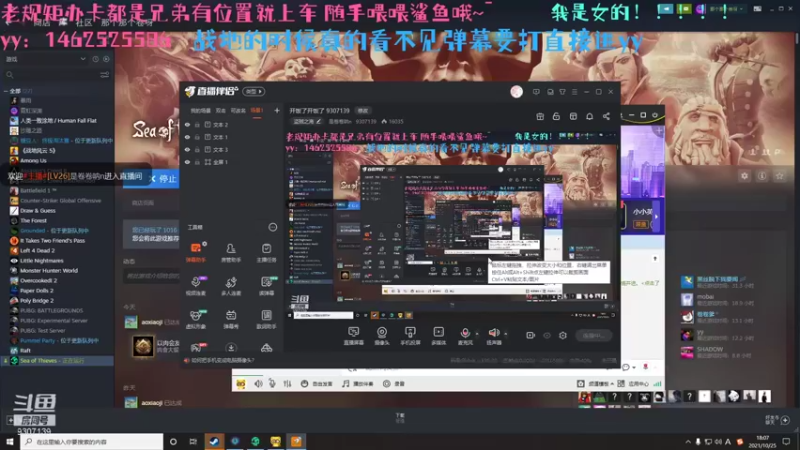Show hidden system tray icons

(x=688, y=441)
